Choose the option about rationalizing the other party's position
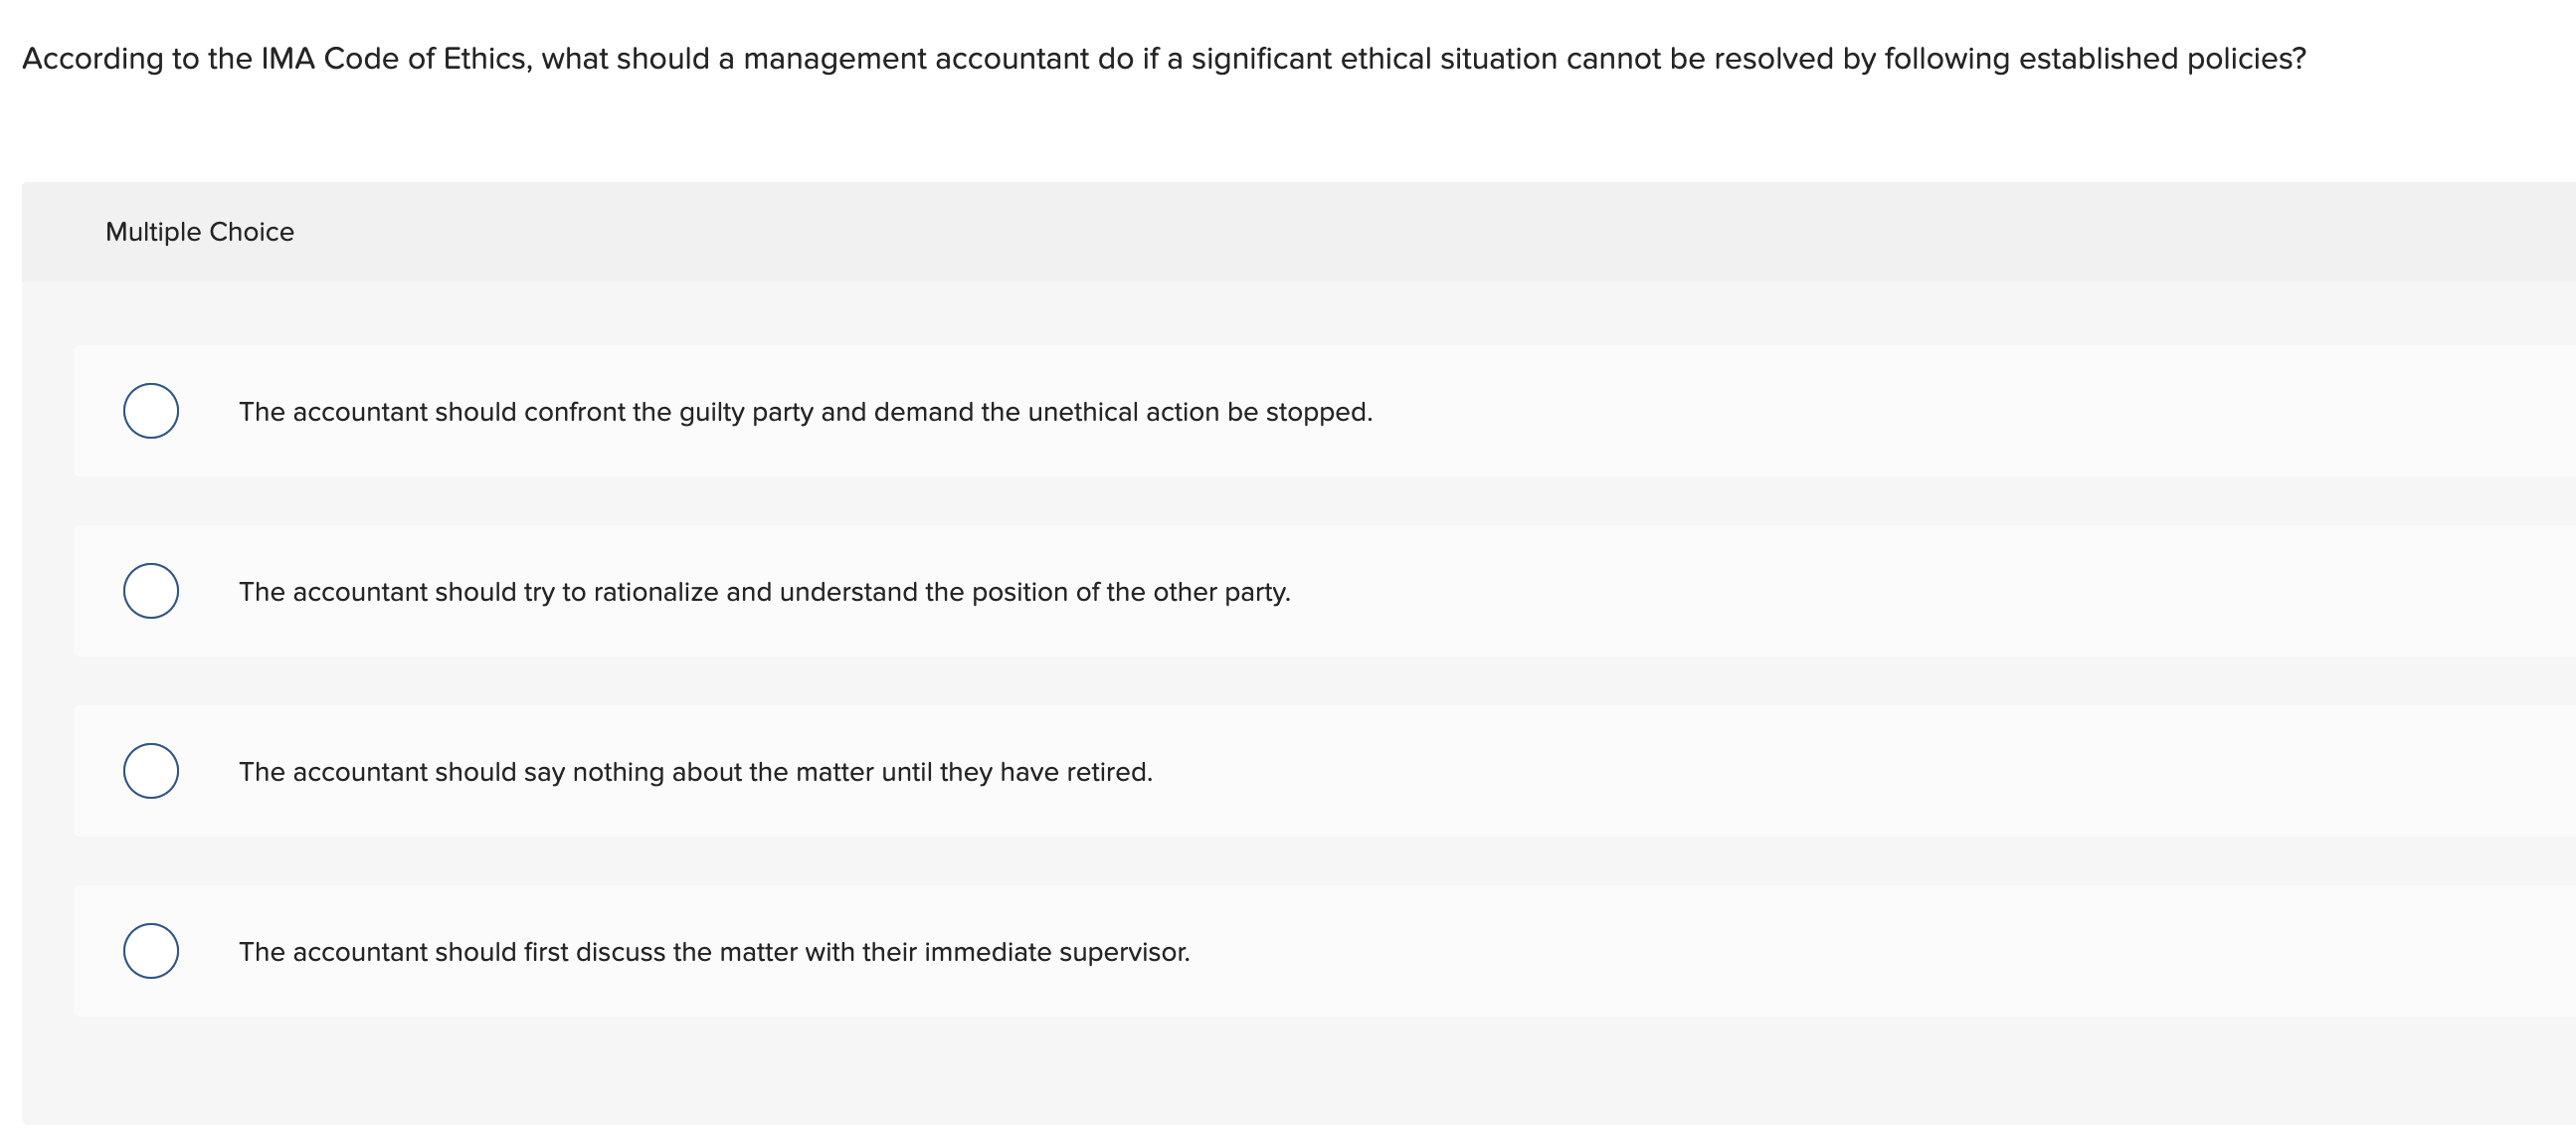Viewport: 2576px width, 1128px height. click(764, 591)
